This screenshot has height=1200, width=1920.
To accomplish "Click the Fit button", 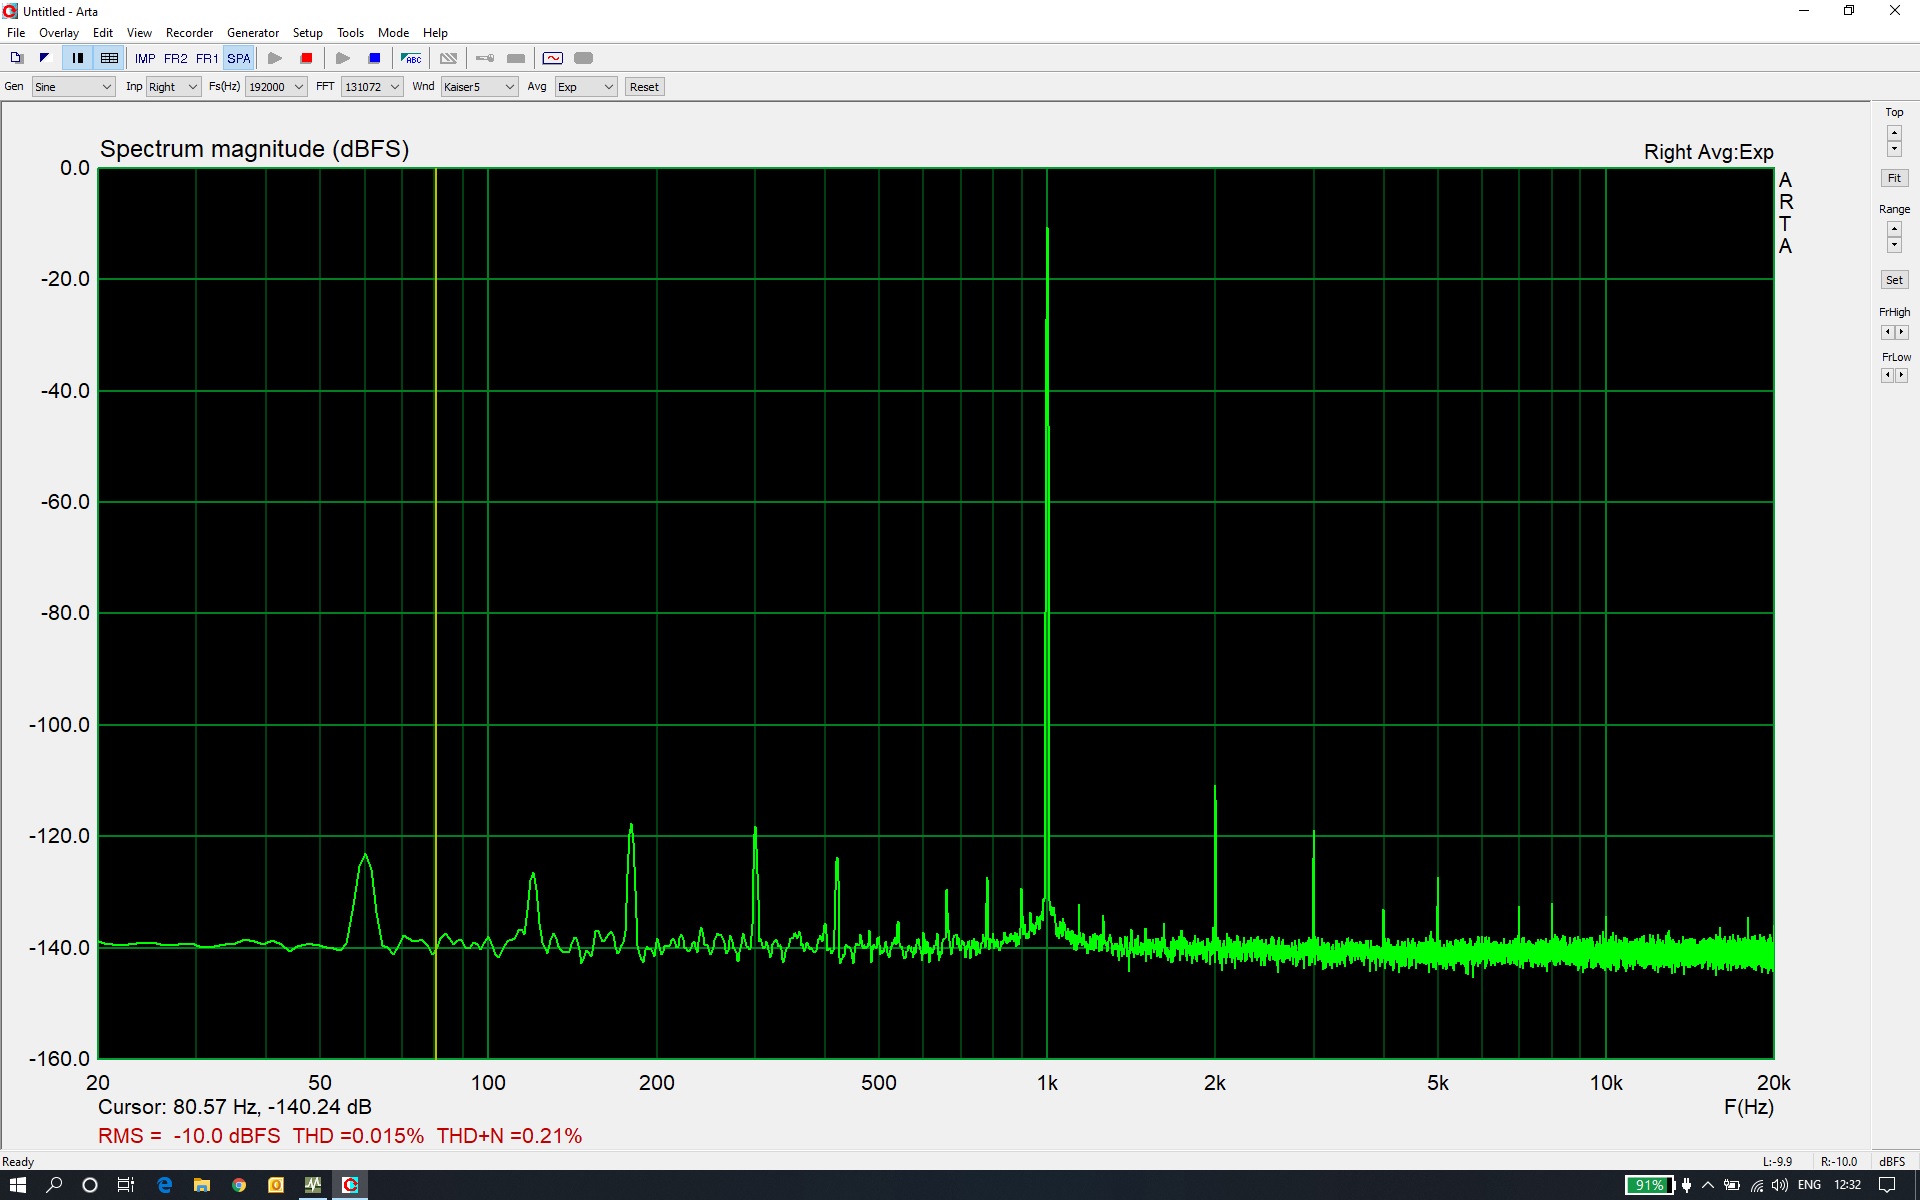I will (1894, 178).
